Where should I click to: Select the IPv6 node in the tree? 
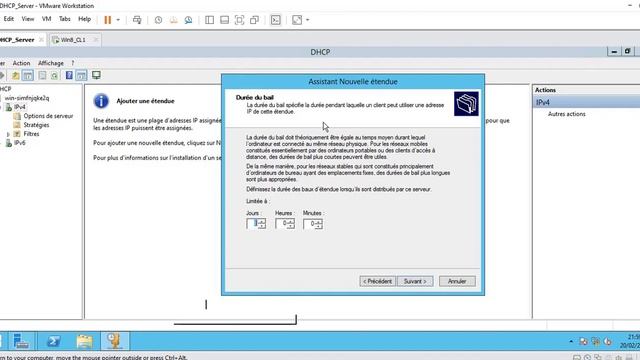point(19,143)
